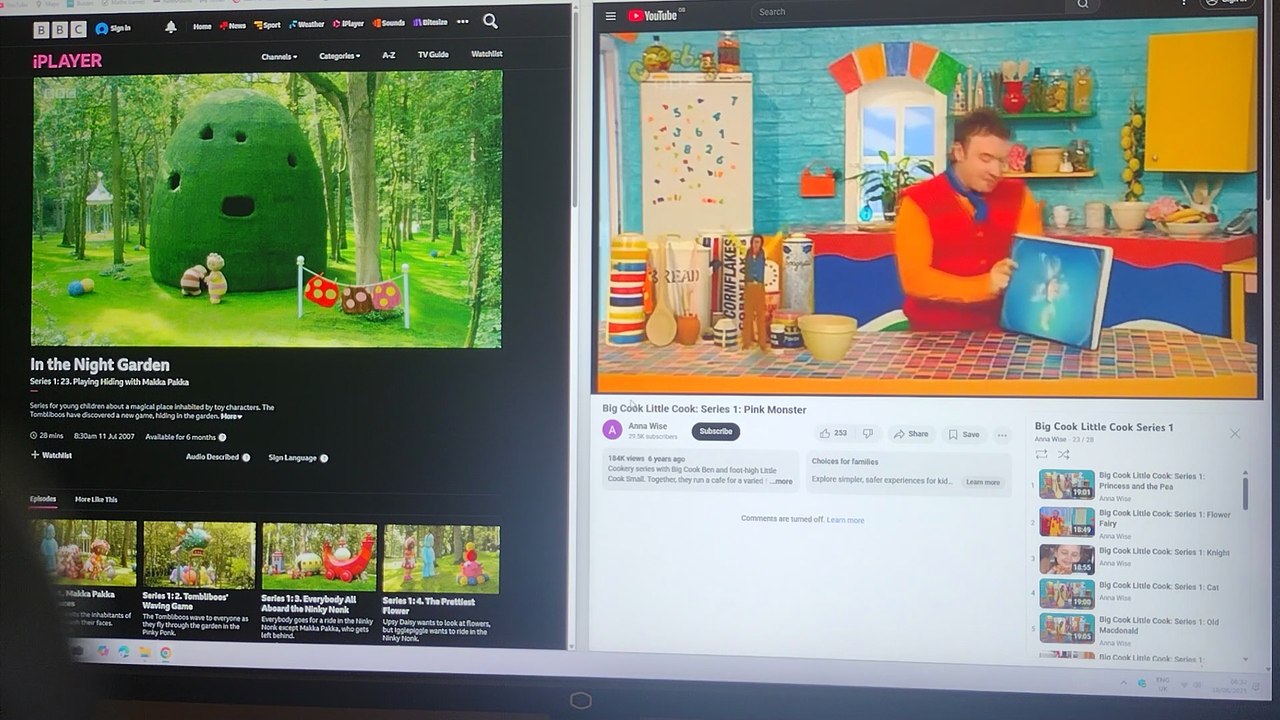
Task: Open Available for 6 months info icon
Action: point(222,437)
